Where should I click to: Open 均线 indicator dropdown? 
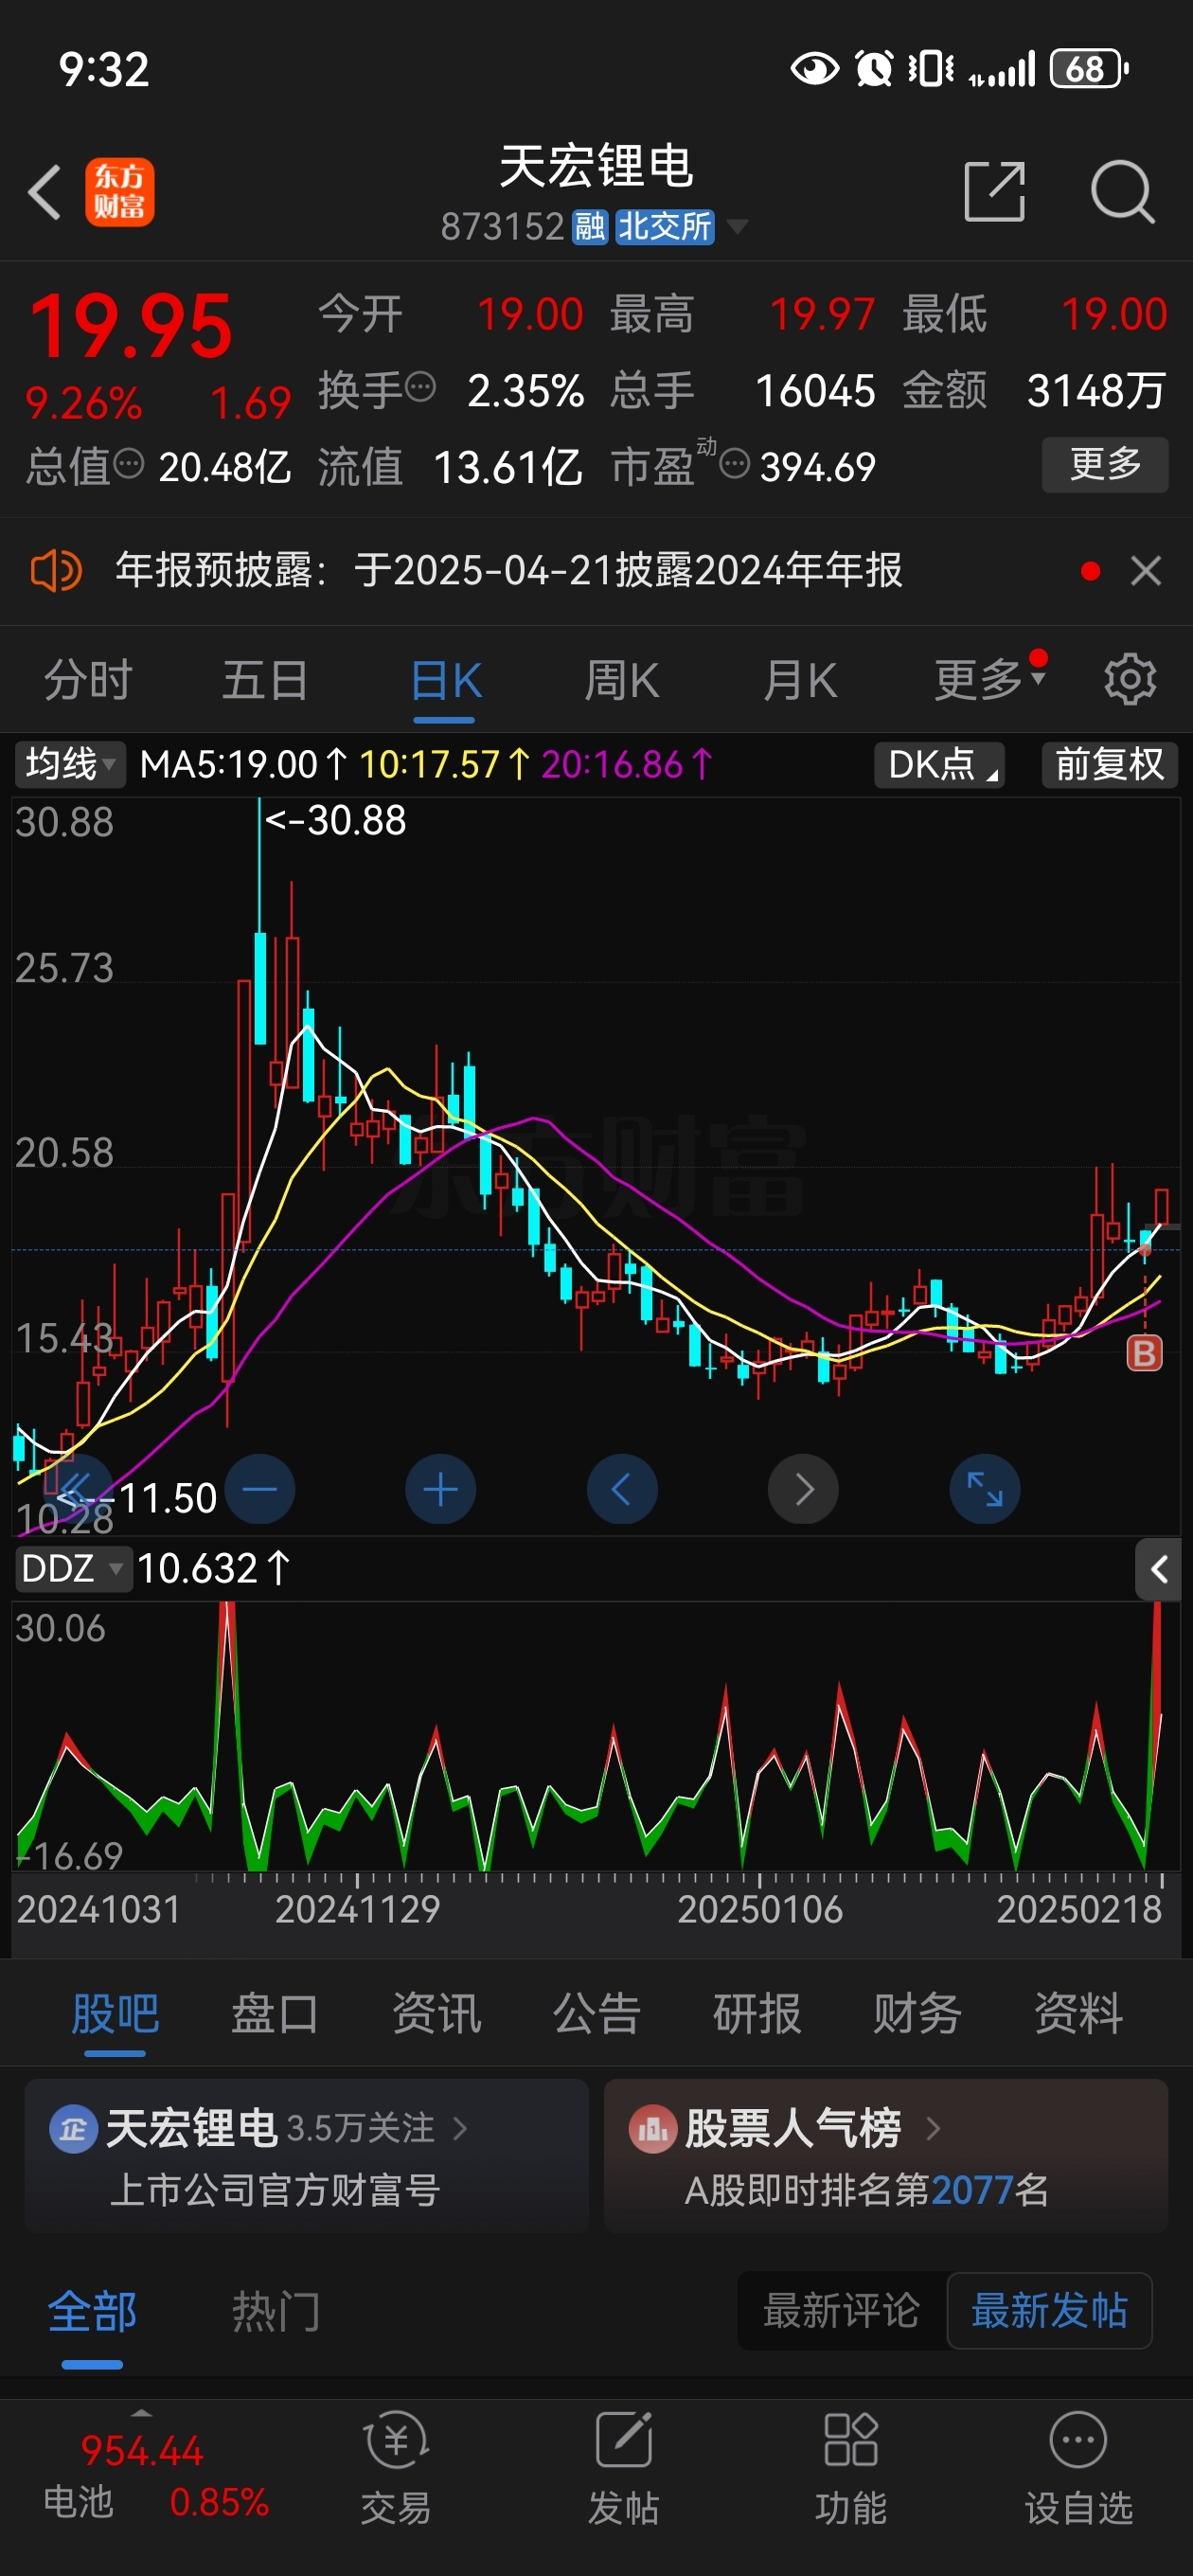tap(70, 765)
